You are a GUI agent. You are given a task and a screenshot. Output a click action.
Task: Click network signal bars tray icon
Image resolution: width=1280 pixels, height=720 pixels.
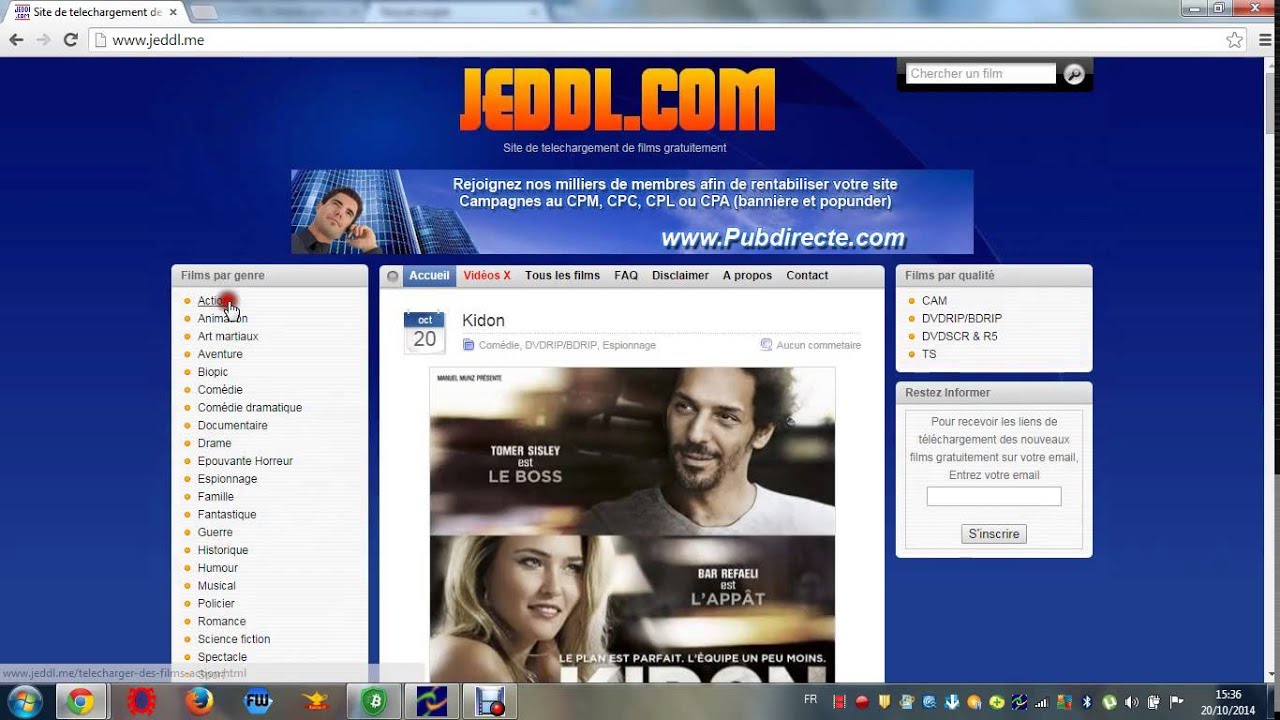pos(1042,702)
